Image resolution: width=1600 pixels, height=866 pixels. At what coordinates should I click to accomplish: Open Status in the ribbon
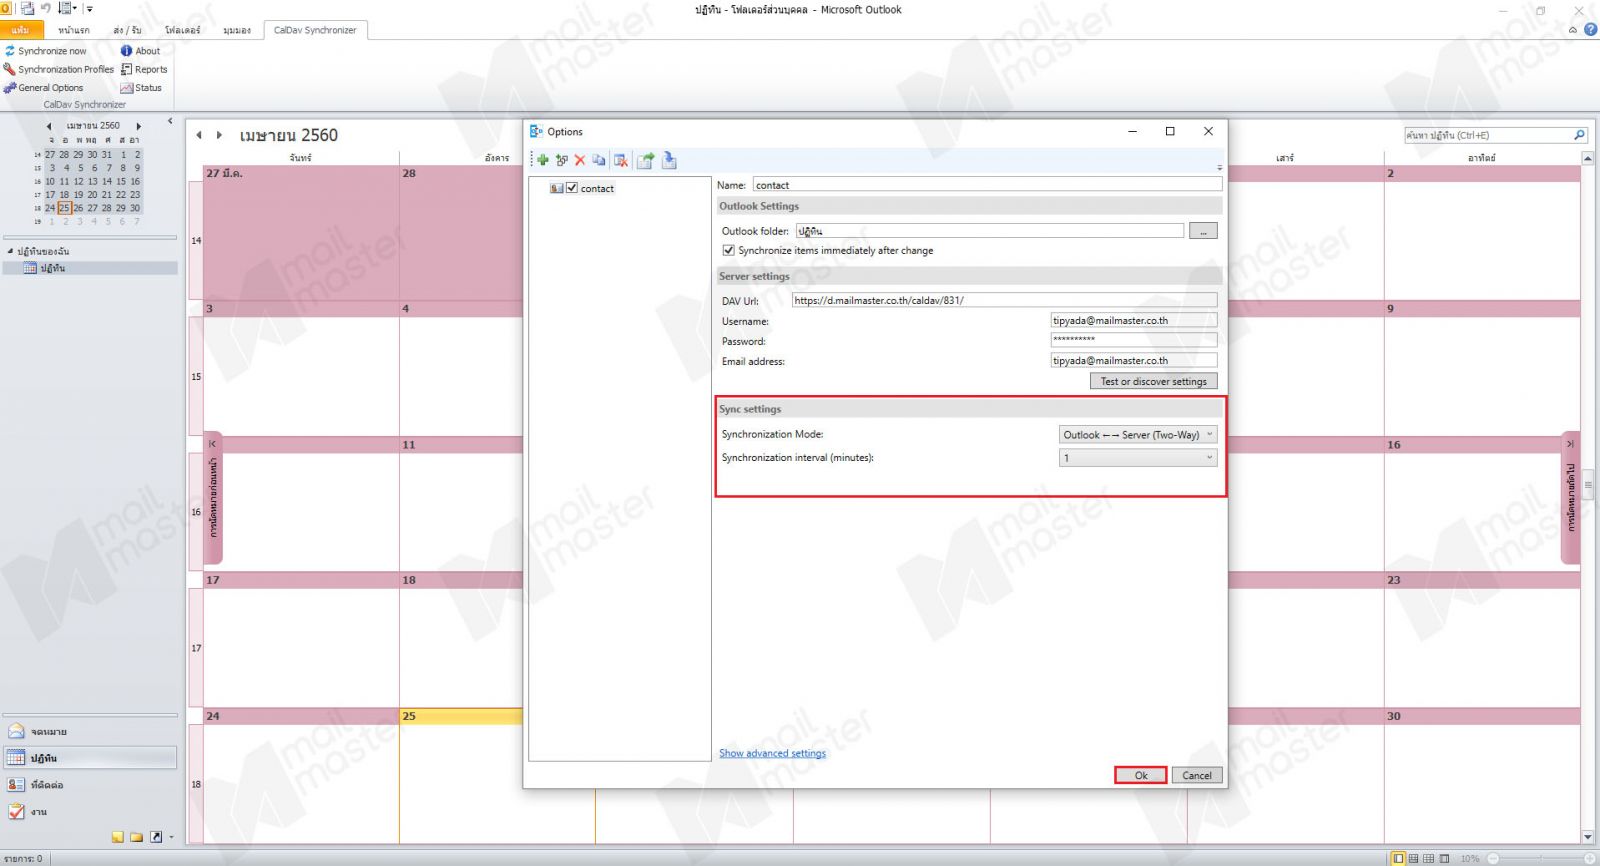point(141,88)
